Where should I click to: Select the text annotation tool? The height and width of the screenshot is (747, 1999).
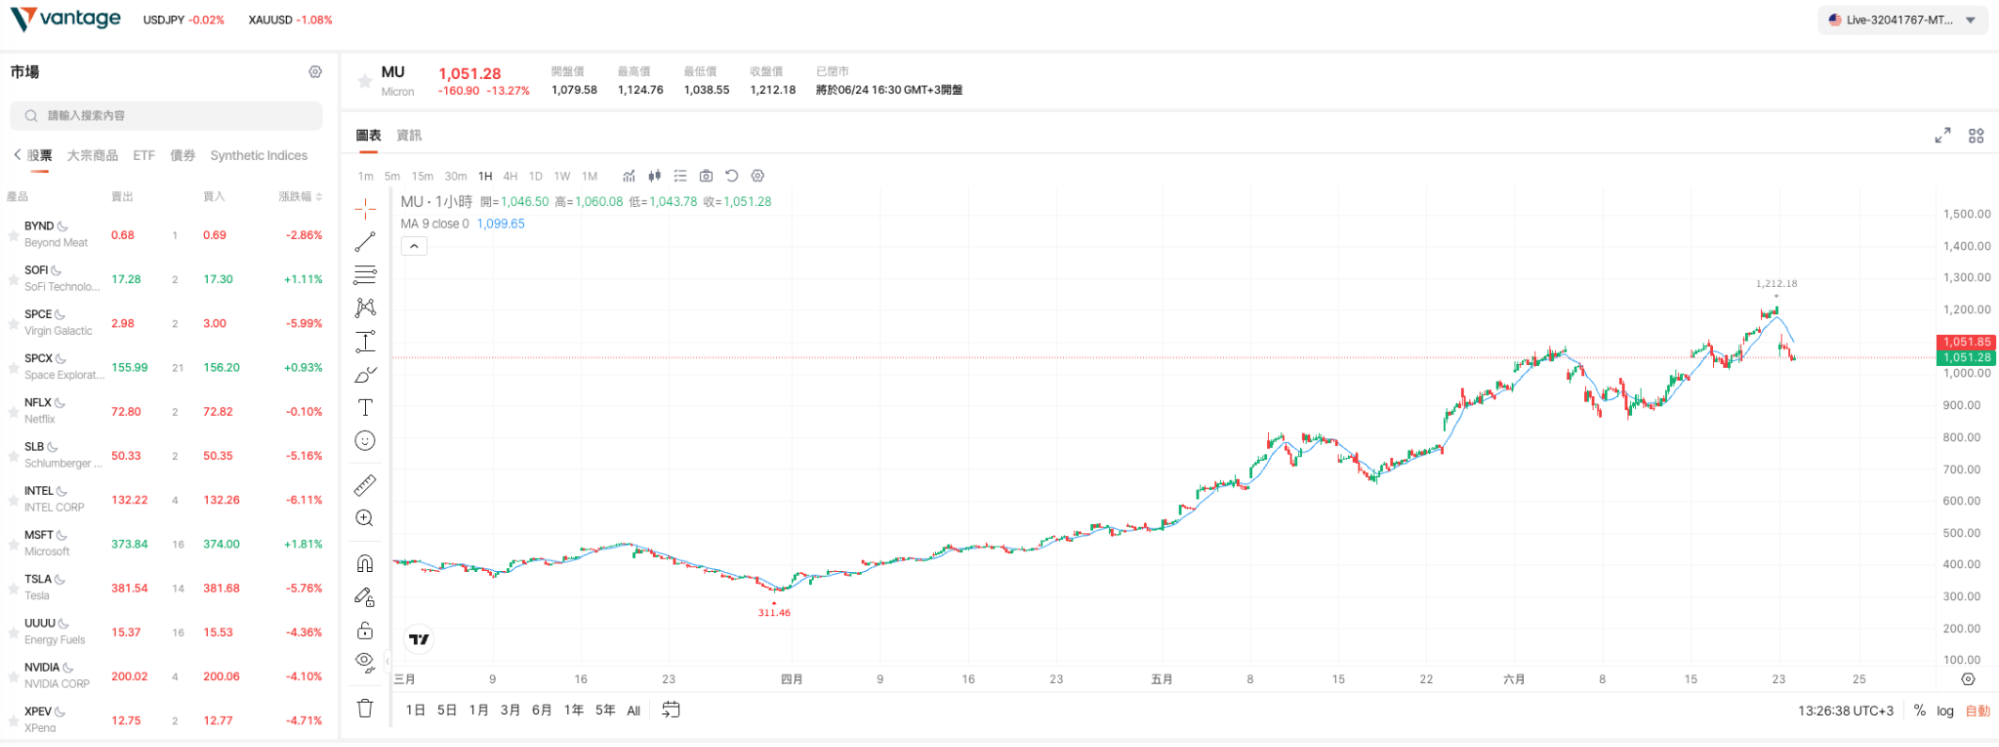[365, 407]
